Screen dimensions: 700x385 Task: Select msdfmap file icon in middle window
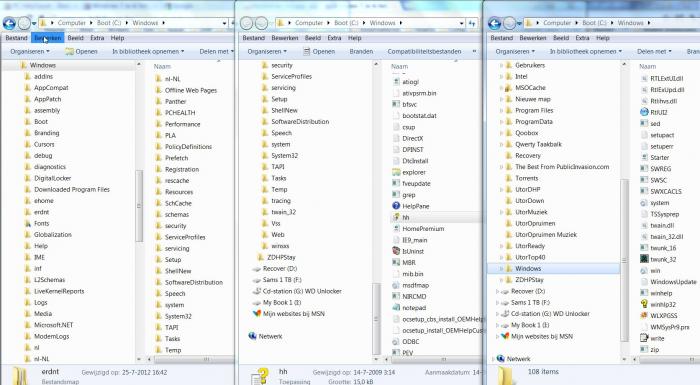(396, 285)
